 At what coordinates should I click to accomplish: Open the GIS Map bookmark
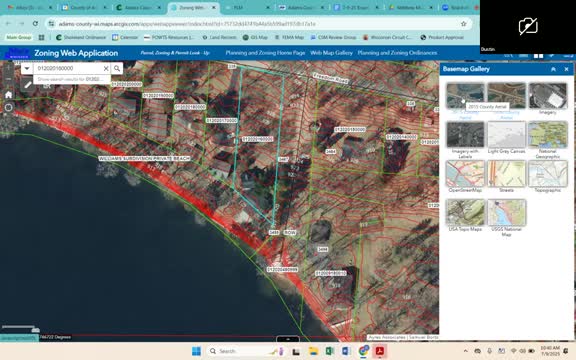[x=255, y=37]
